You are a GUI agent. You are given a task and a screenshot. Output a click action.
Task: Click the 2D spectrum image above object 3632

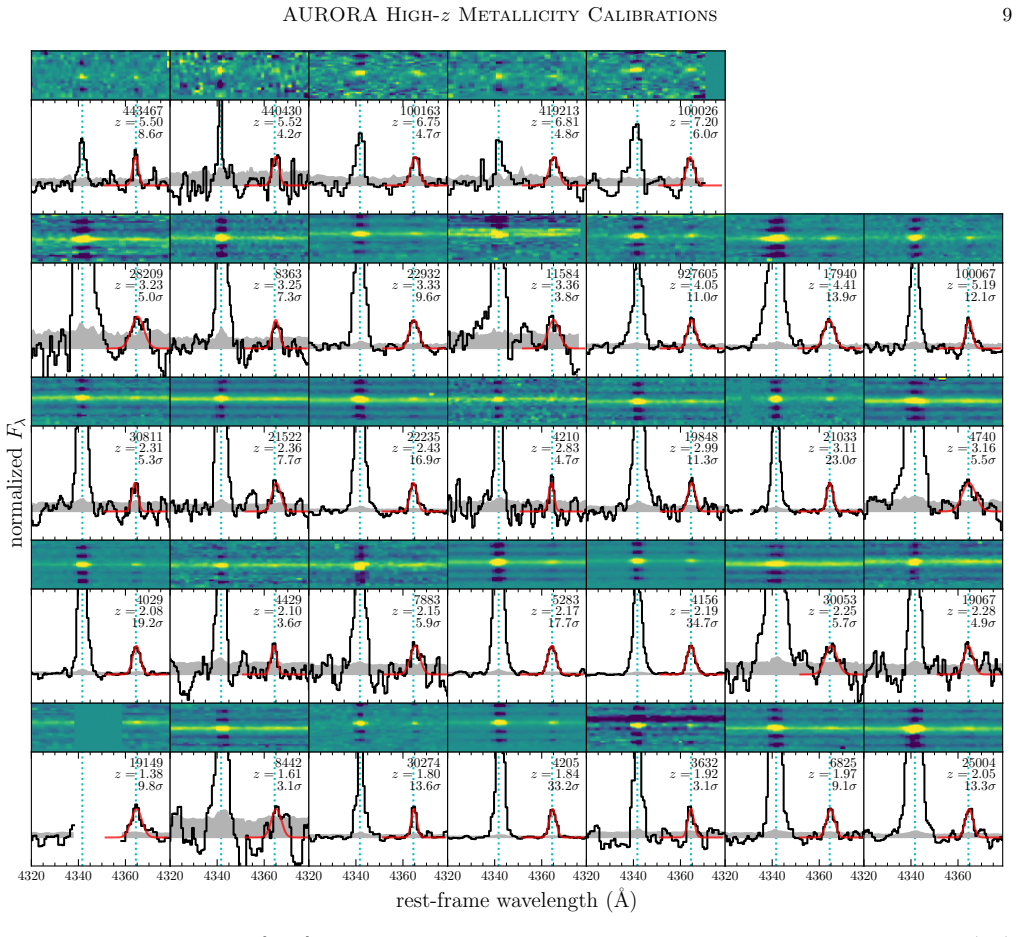coord(656,727)
